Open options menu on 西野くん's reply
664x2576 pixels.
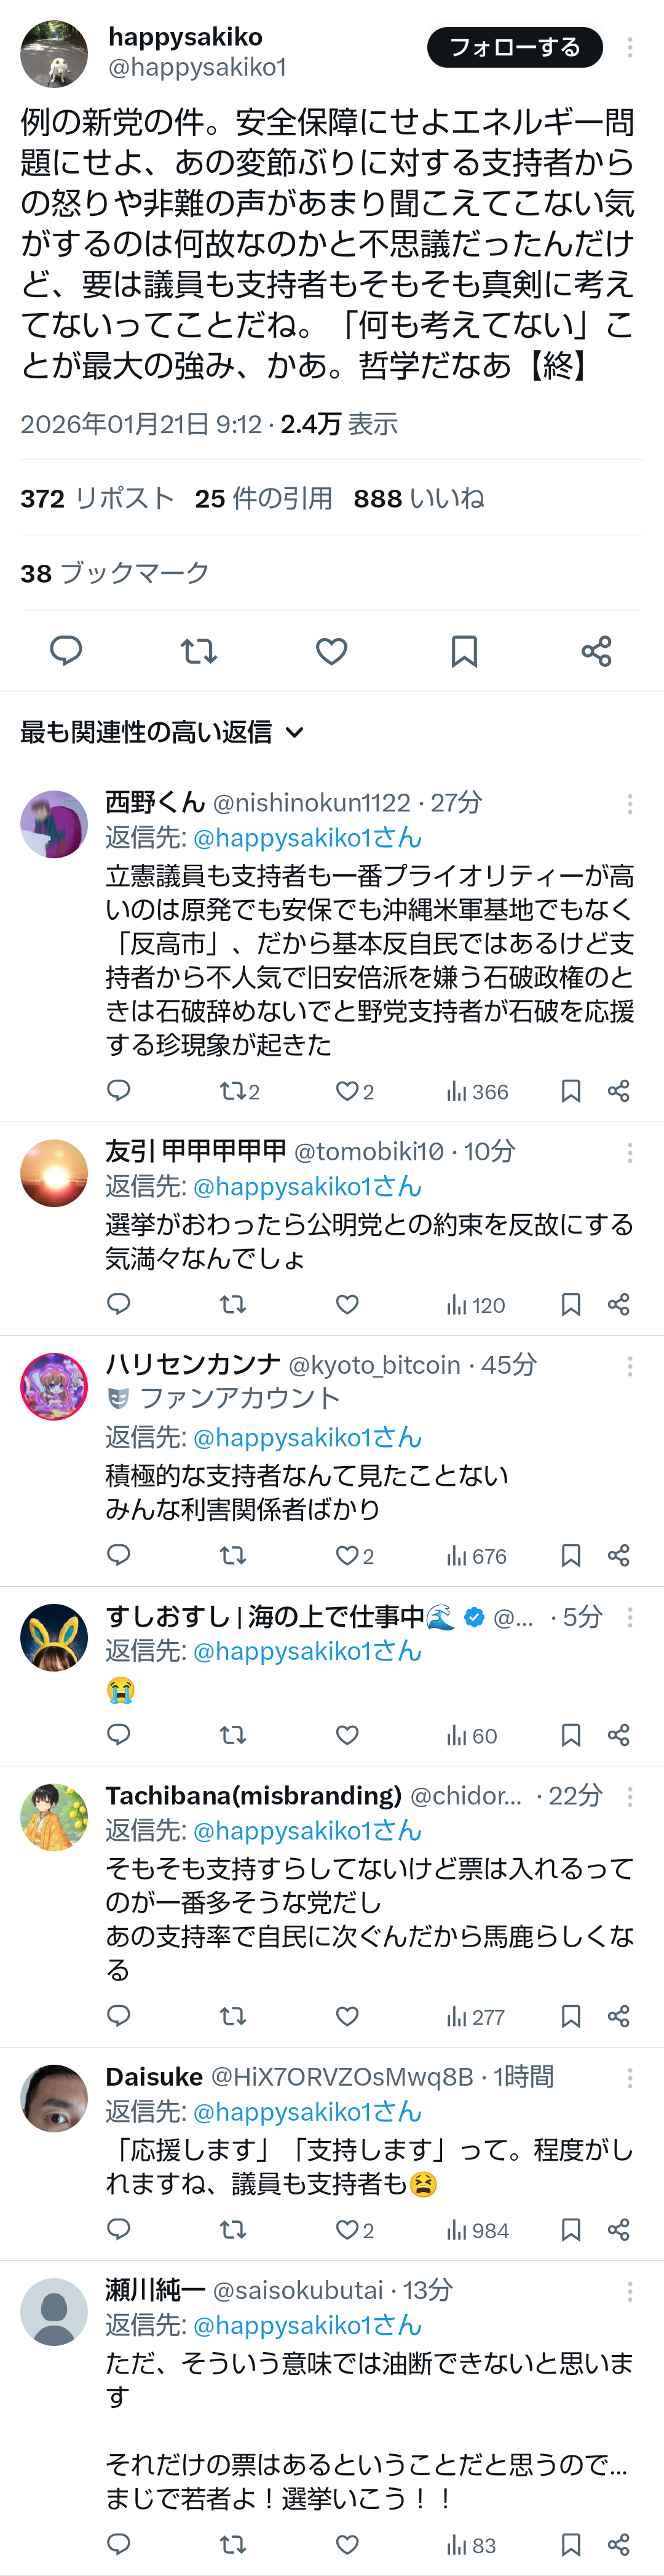pos(629,803)
